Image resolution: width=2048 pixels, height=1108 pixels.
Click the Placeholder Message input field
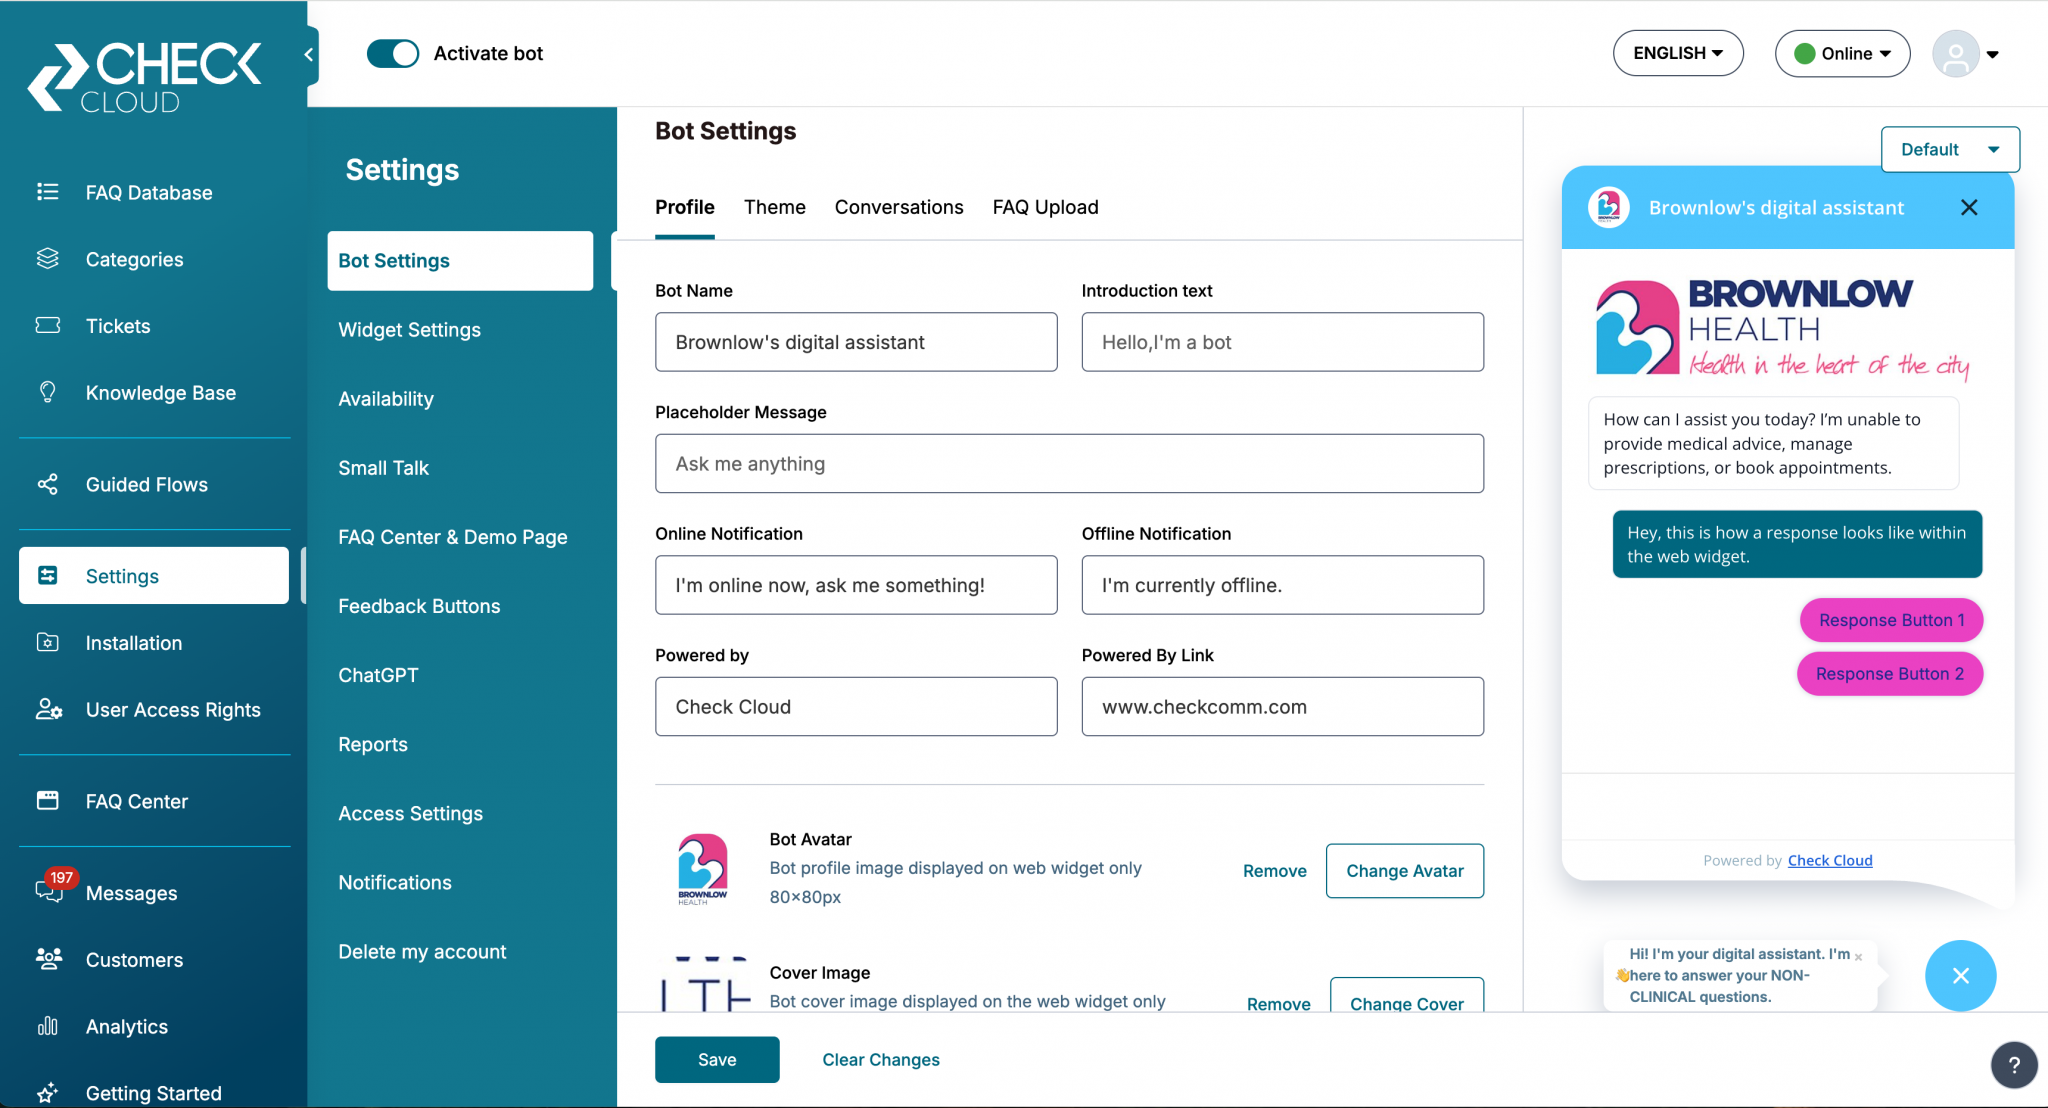coord(1069,464)
